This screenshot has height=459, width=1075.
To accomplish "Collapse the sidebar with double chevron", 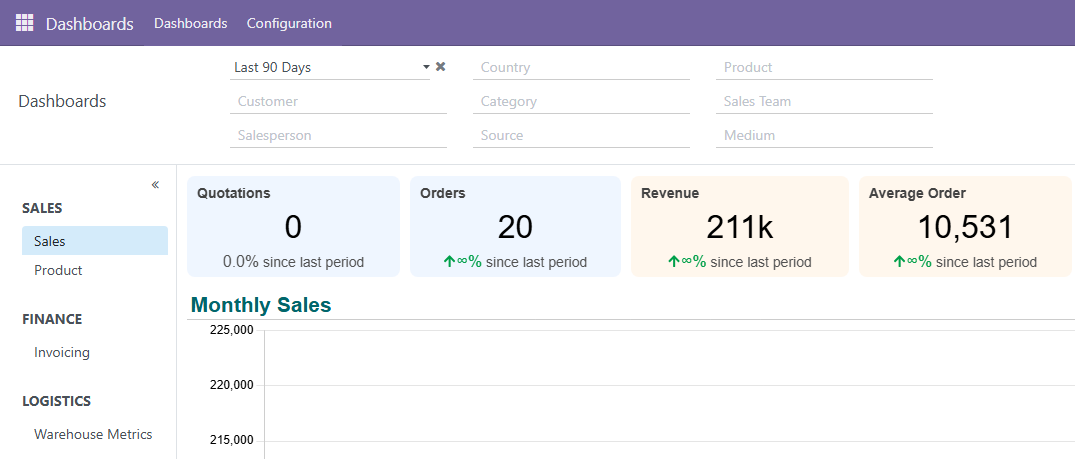I will click(156, 185).
